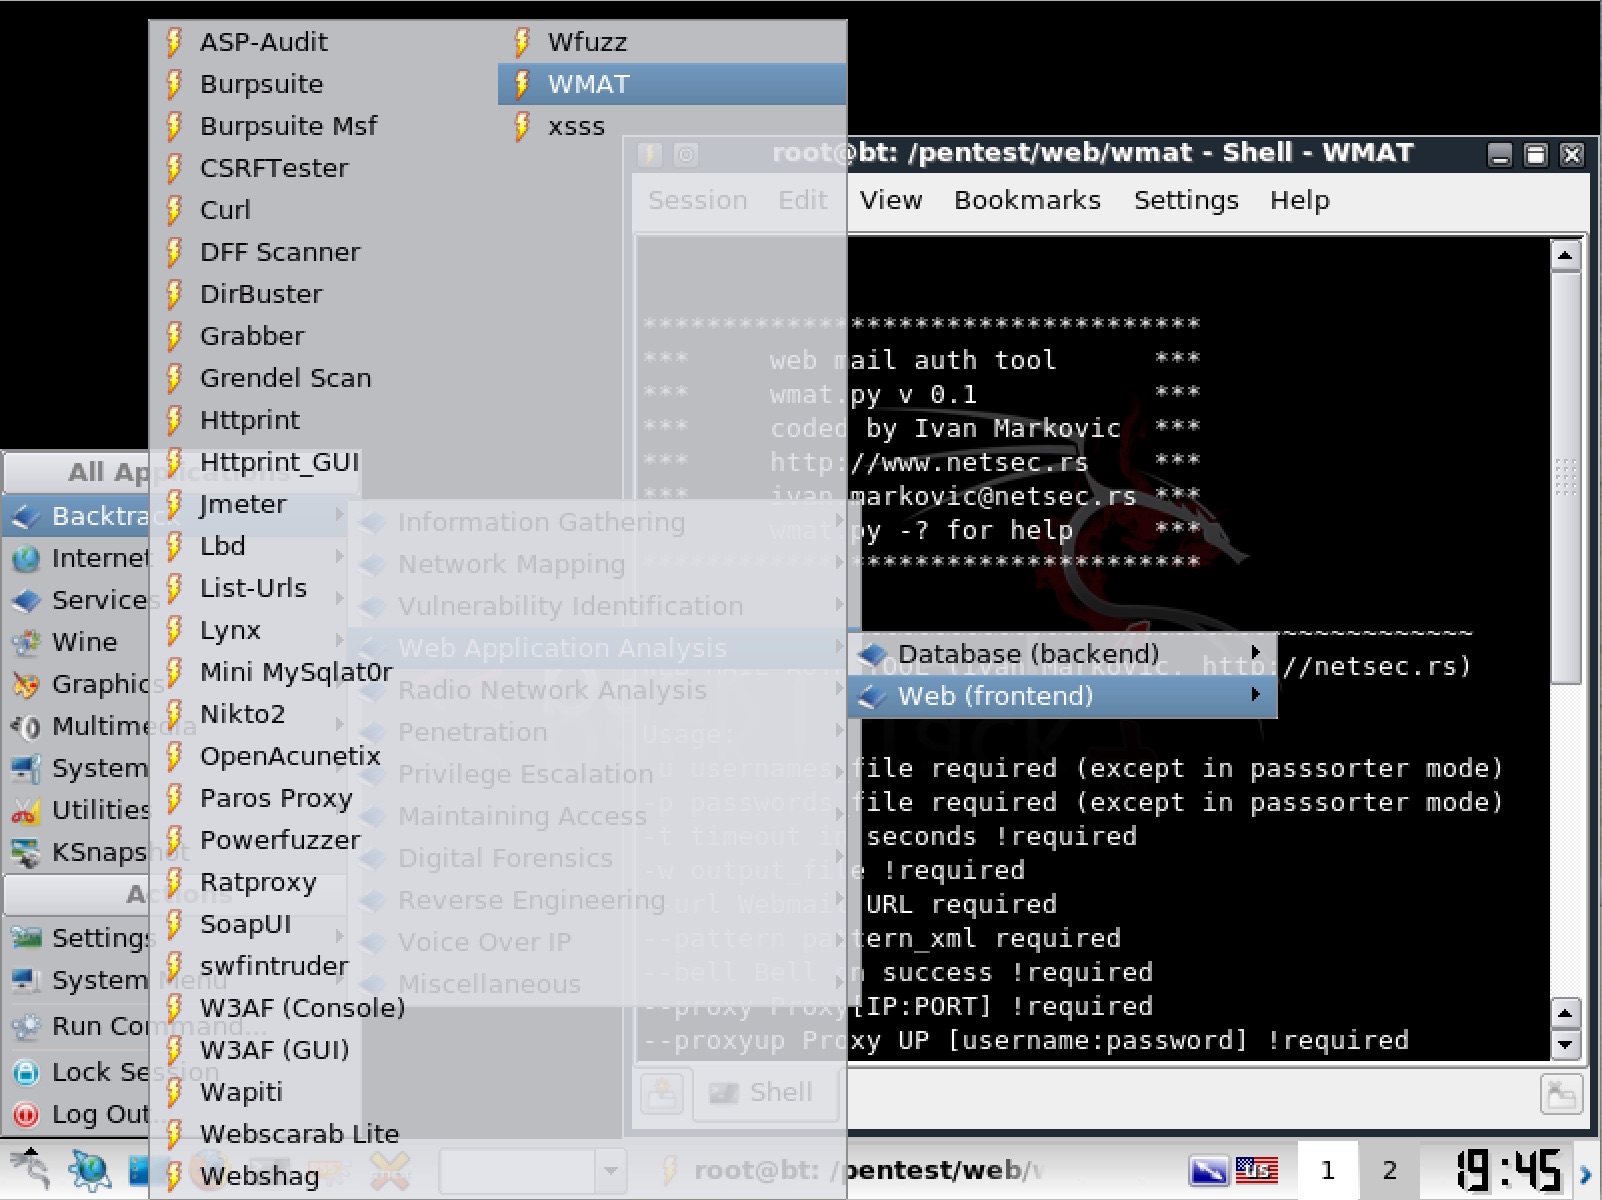Click the Webscarab Lite icon

pos(174,1134)
